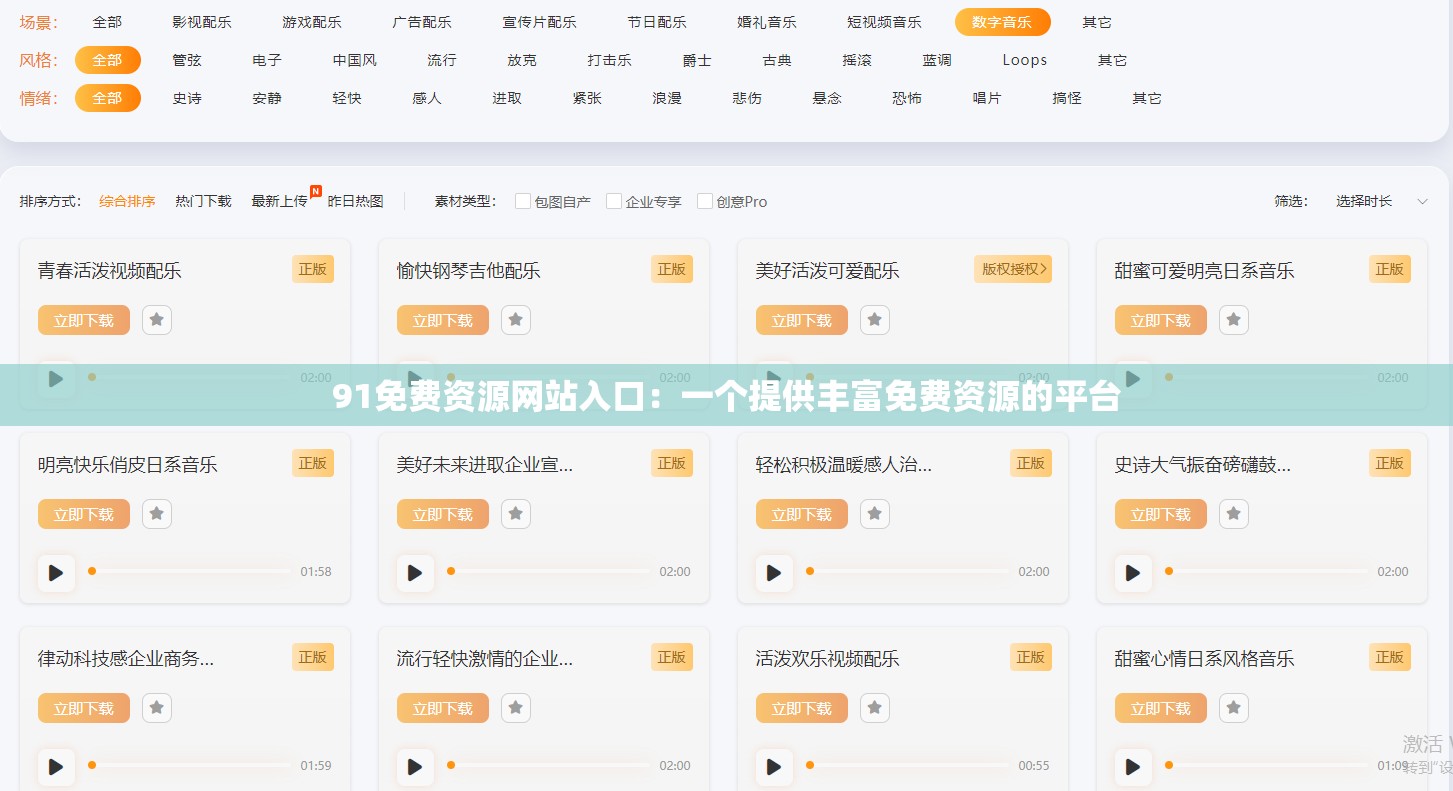This screenshot has width=1453, height=791.
Task: Play the 美好未来进取企业宣 track
Action: [x=415, y=573]
